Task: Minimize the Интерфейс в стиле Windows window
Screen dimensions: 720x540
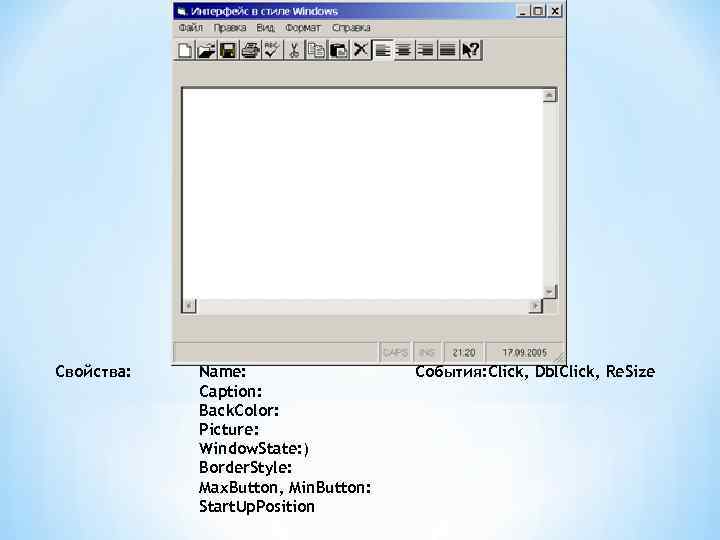Action: (523, 11)
